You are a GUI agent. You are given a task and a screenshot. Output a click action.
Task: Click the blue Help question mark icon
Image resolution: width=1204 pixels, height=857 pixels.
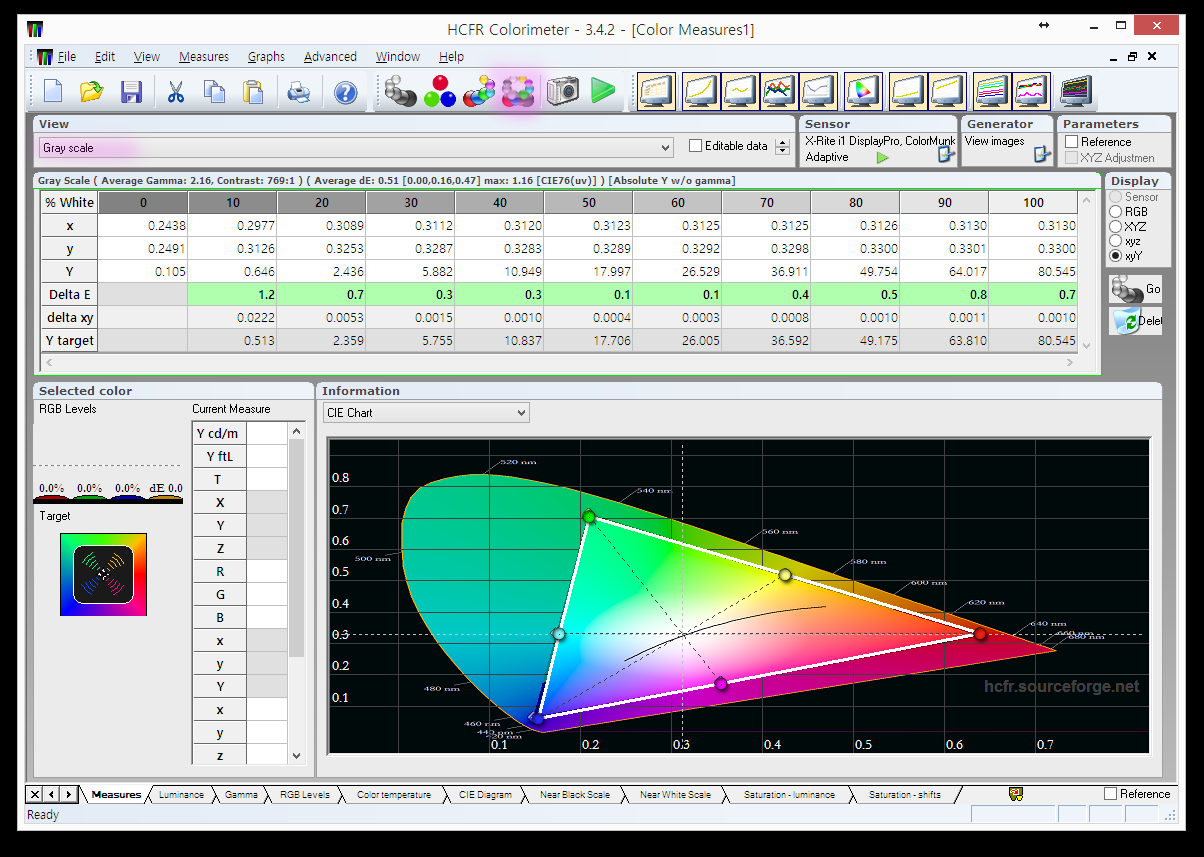click(346, 93)
